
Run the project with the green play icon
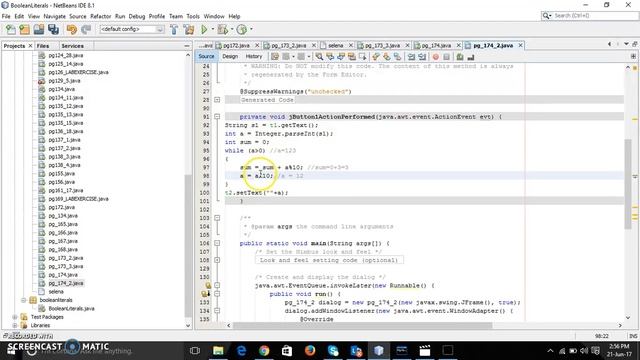(x=204, y=29)
